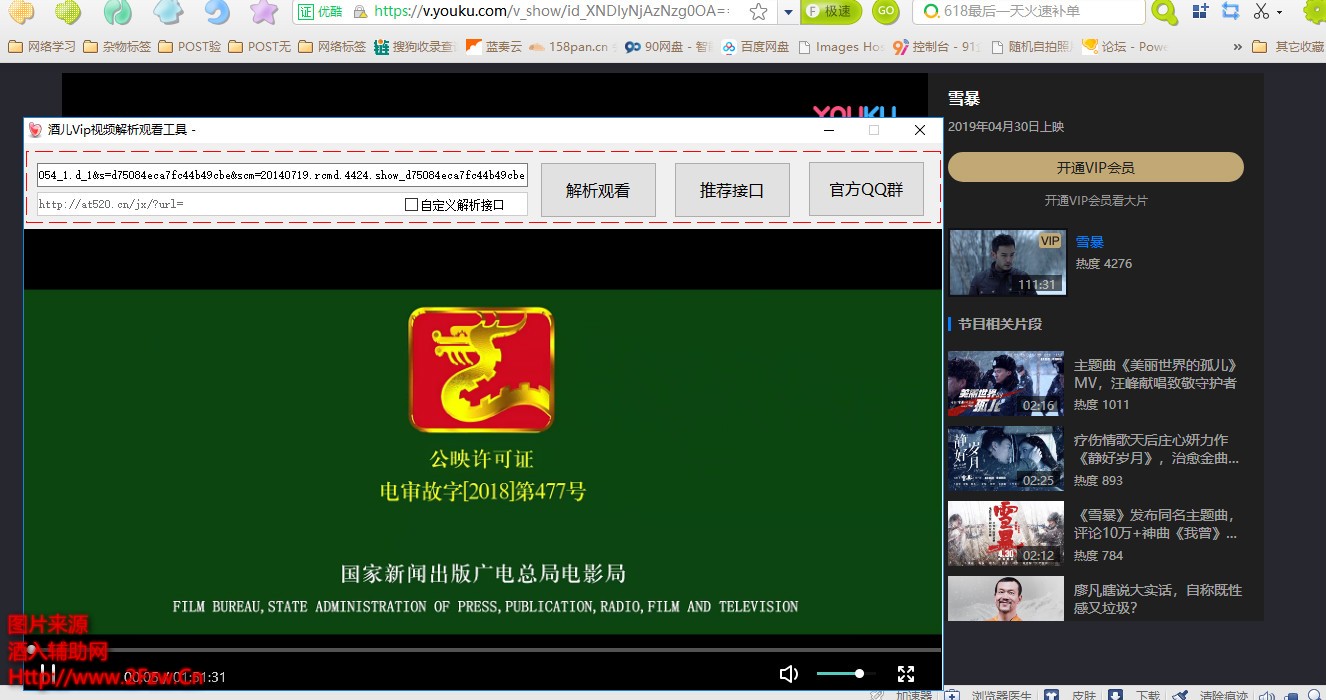Screen dimensions: 1326x700
Task: Open the 蓝奏云 bookmark
Action: [x=493, y=47]
